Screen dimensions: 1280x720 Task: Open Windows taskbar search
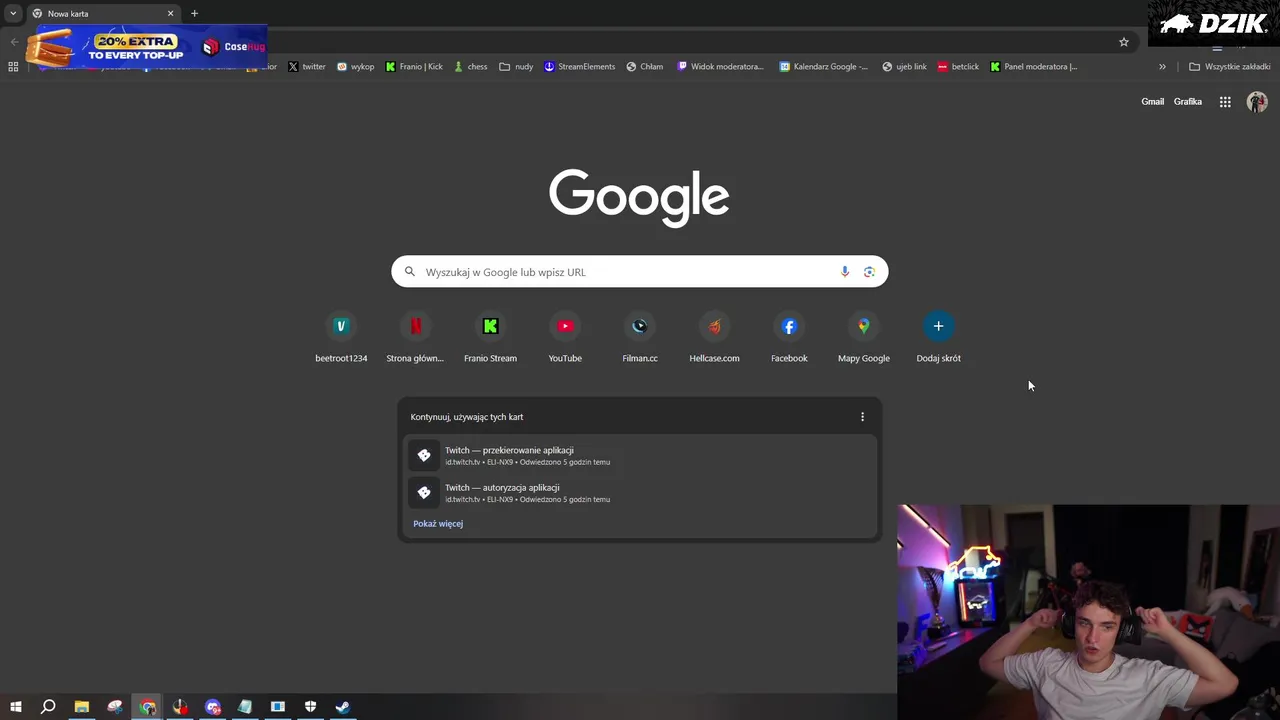pos(48,707)
